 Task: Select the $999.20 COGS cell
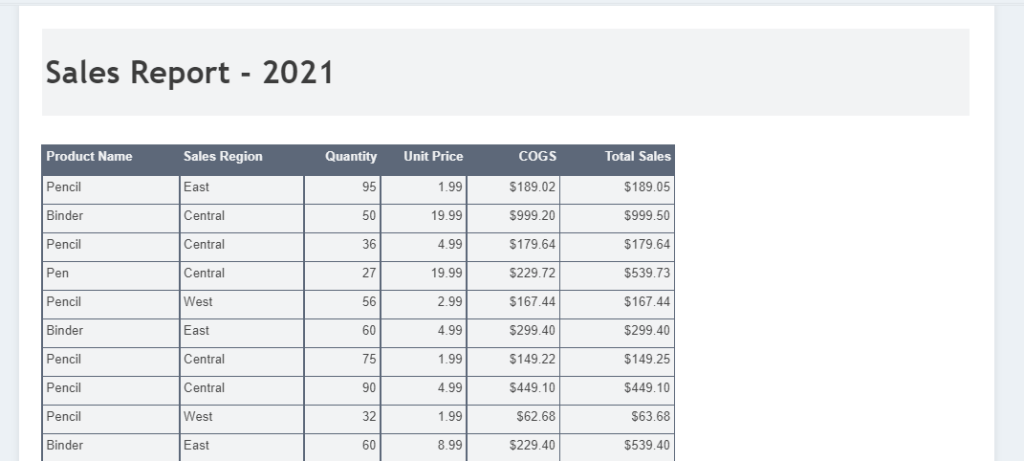tap(532, 216)
